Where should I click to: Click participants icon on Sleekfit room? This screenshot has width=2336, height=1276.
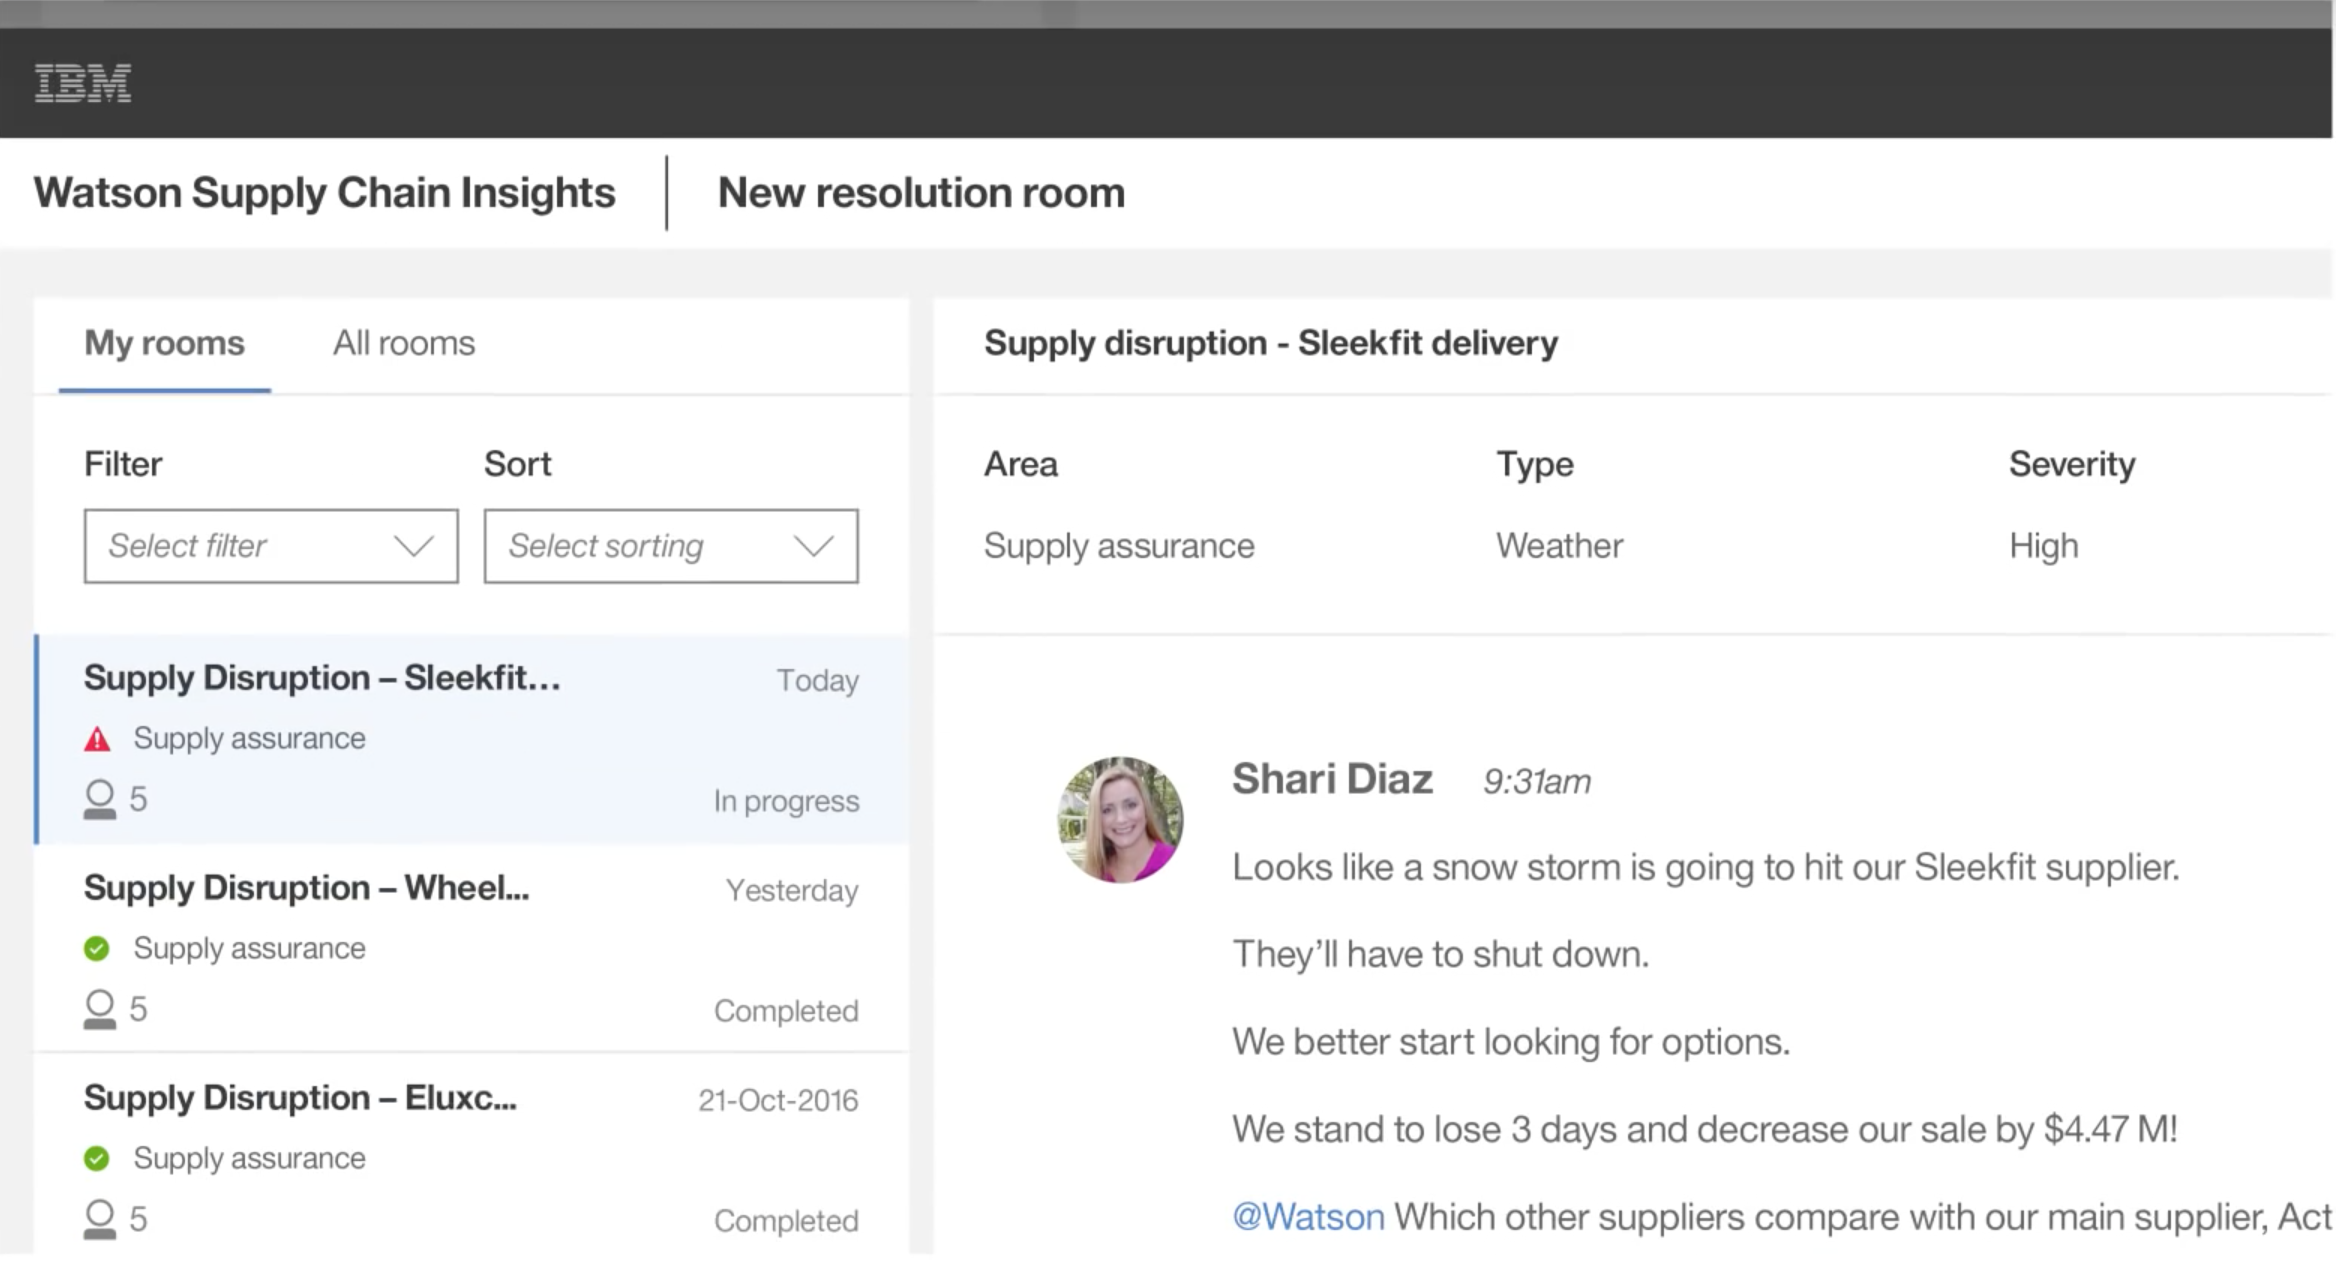[99, 799]
